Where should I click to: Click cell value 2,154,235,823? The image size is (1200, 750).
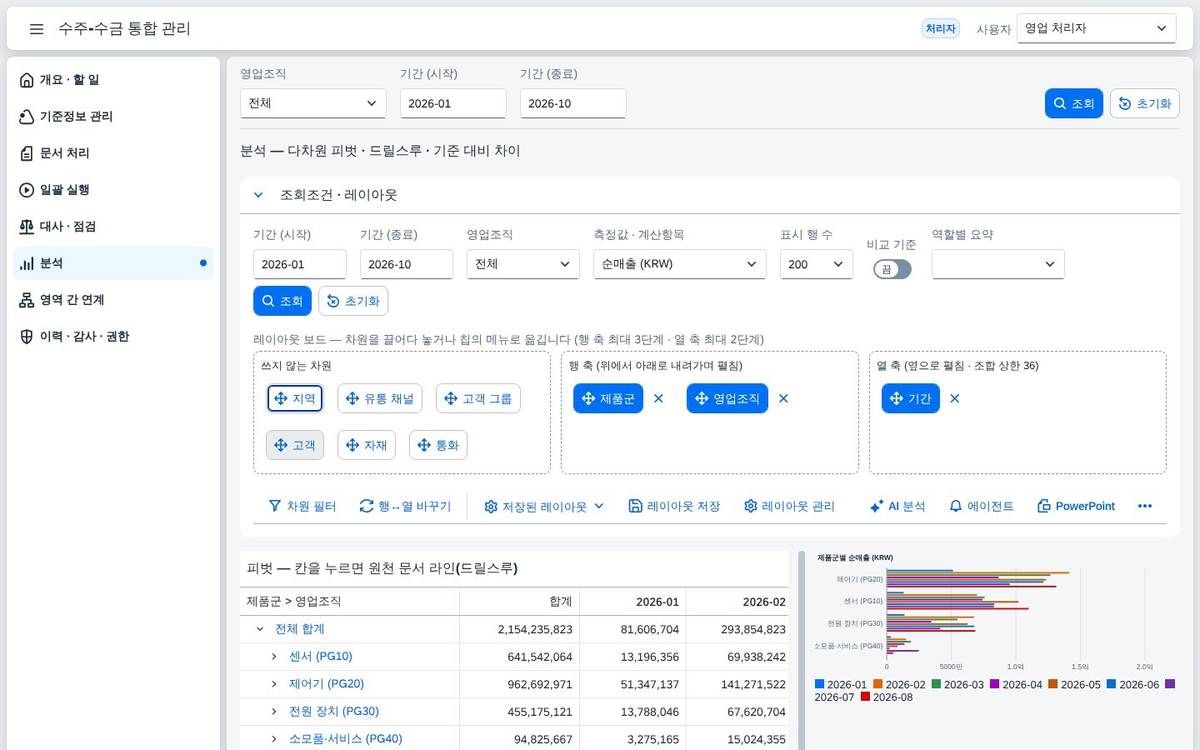[535, 629]
